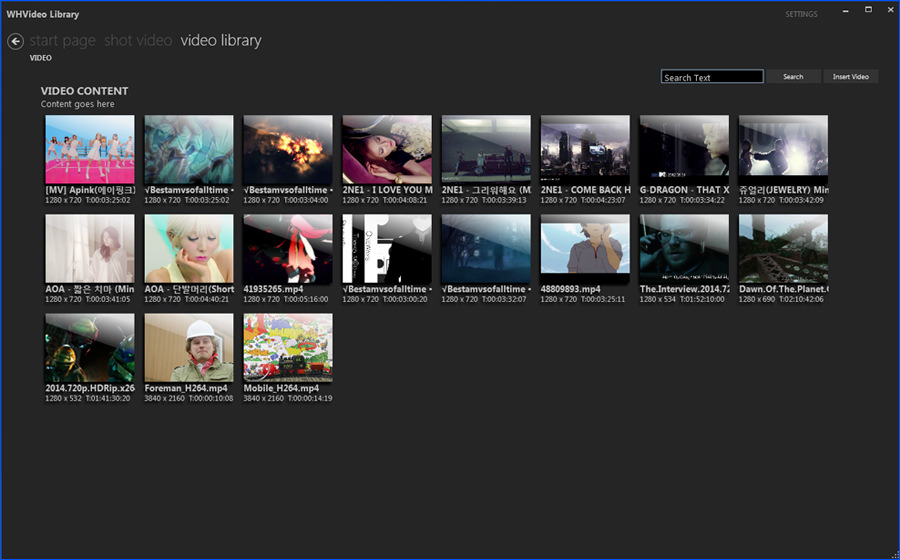
Task: Open the 48809893.mp4 thumbnail
Action: (x=585, y=248)
